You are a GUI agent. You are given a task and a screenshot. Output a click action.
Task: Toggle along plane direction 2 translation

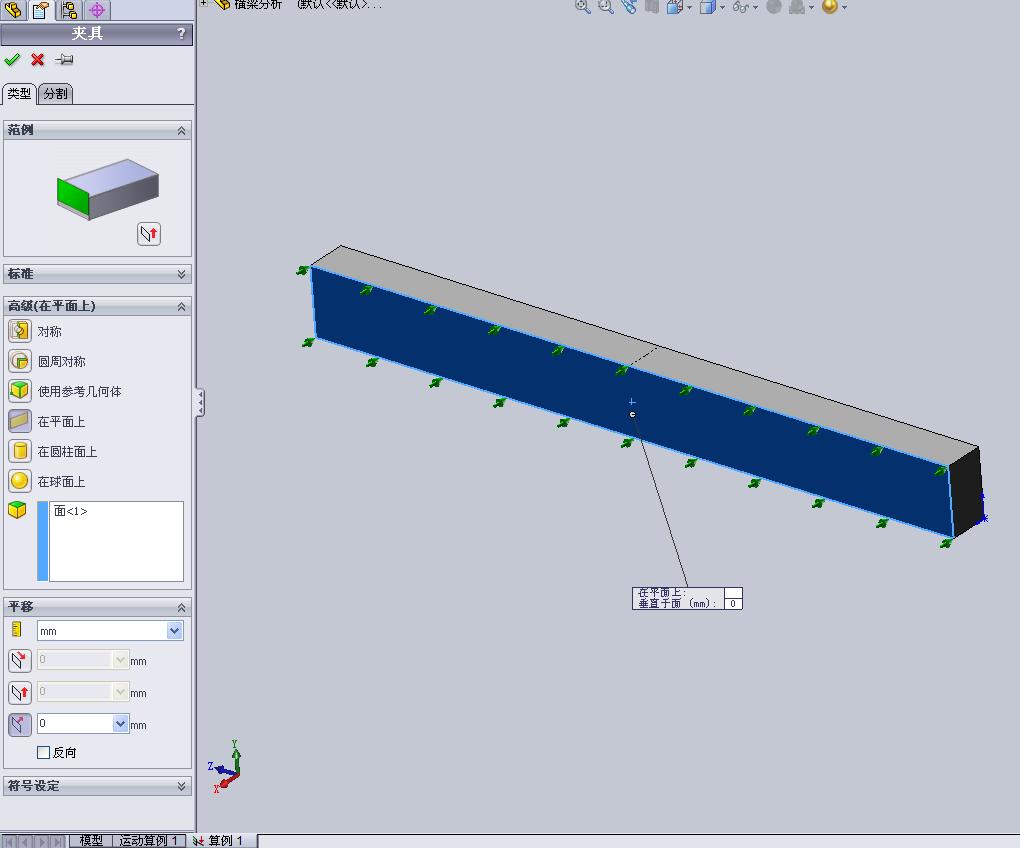pos(20,692)
